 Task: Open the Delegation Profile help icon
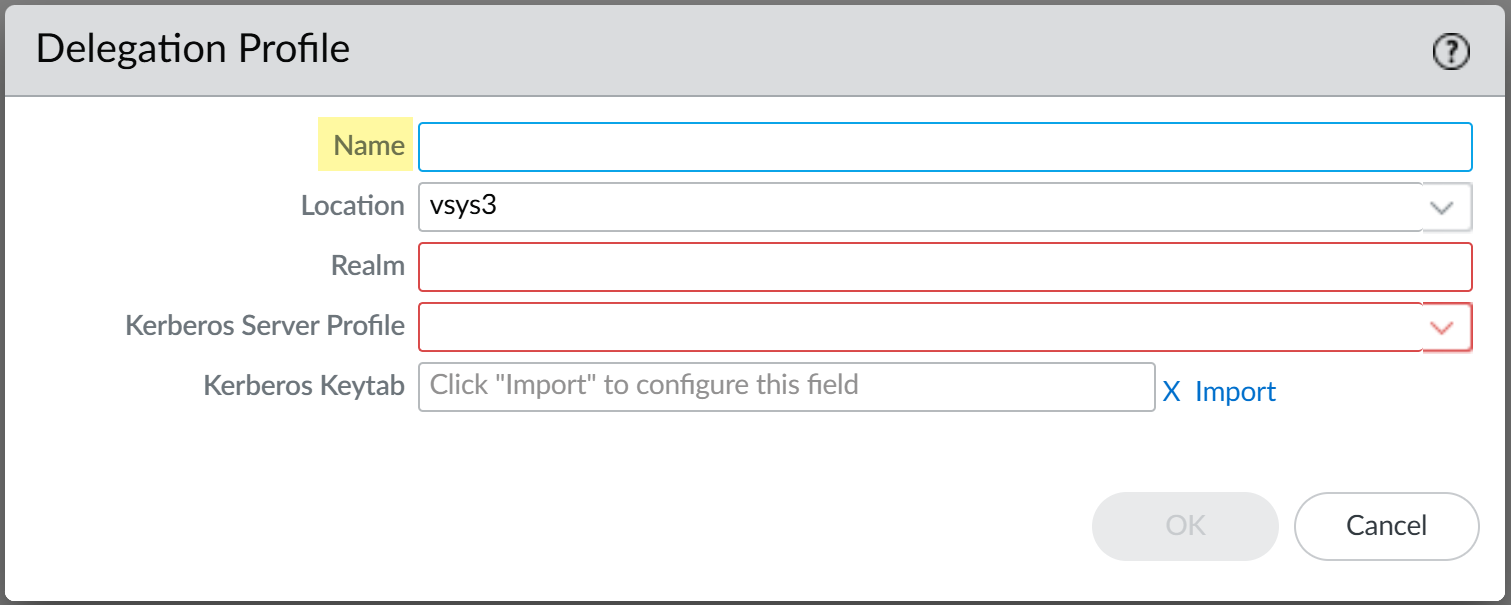click(x=1451, y=52)
